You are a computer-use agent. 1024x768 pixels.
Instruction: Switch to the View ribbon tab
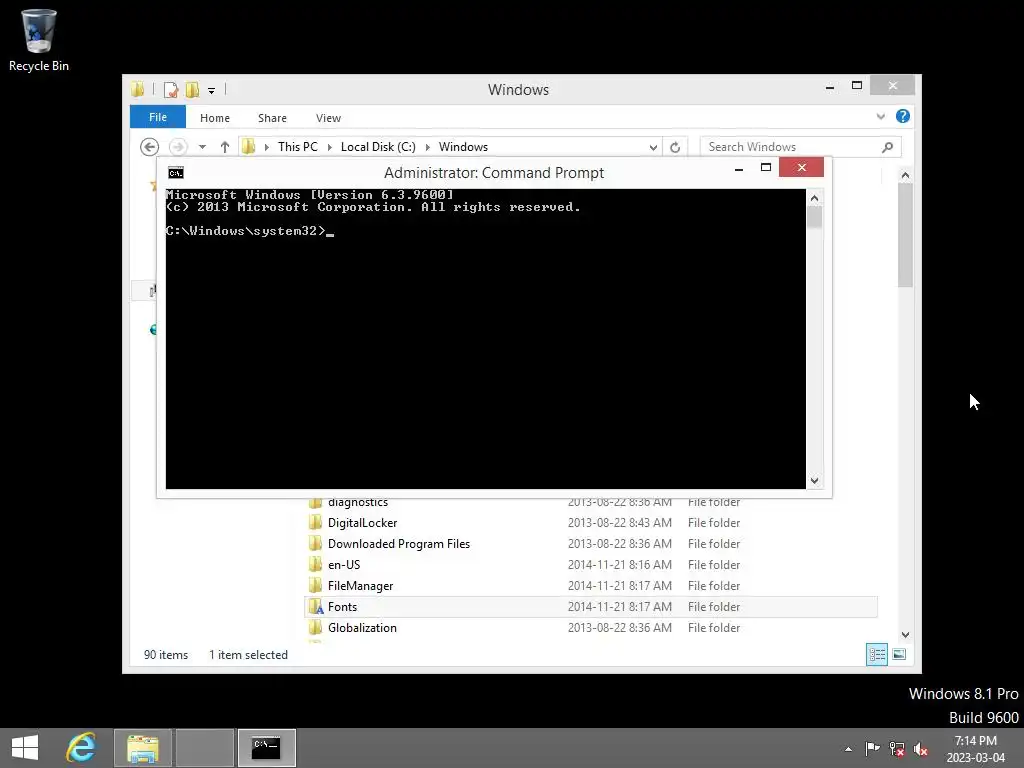click(x=328, y=118)
